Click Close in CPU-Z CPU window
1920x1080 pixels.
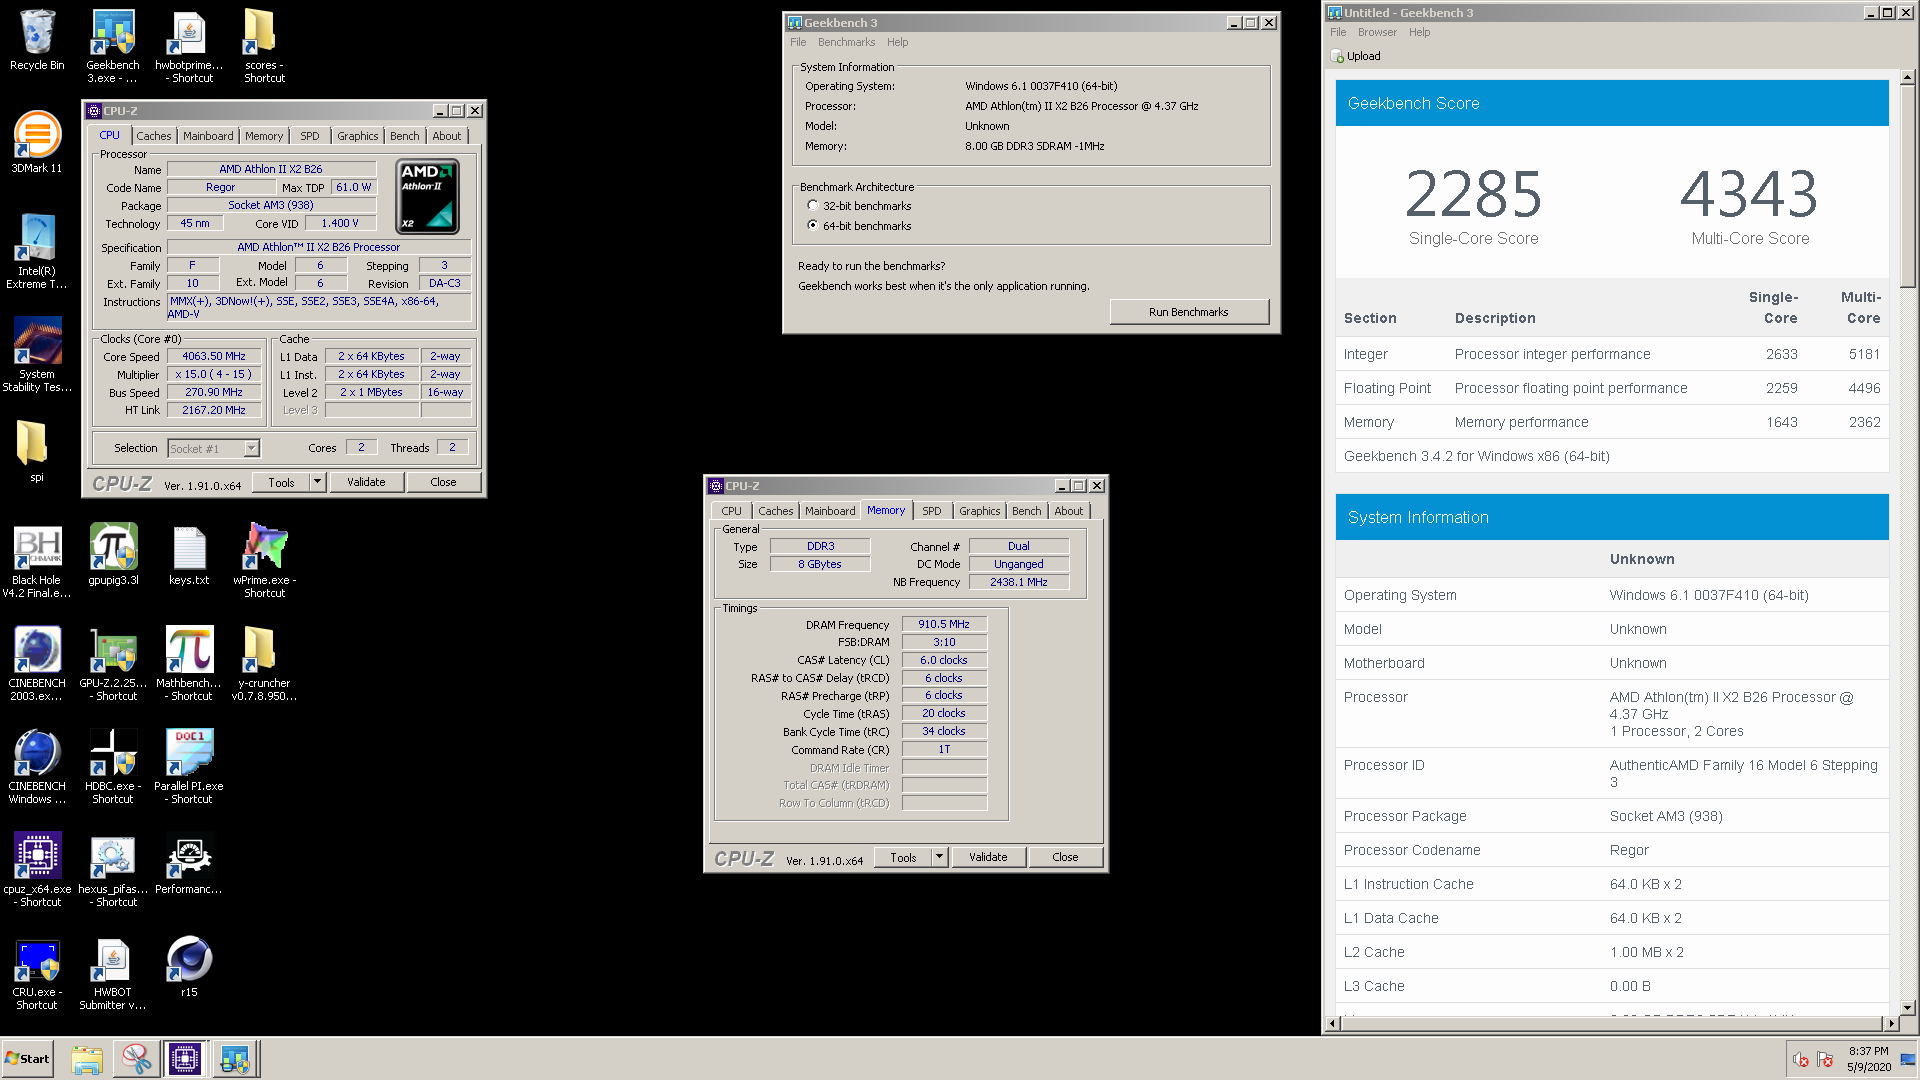coord(443,483)
